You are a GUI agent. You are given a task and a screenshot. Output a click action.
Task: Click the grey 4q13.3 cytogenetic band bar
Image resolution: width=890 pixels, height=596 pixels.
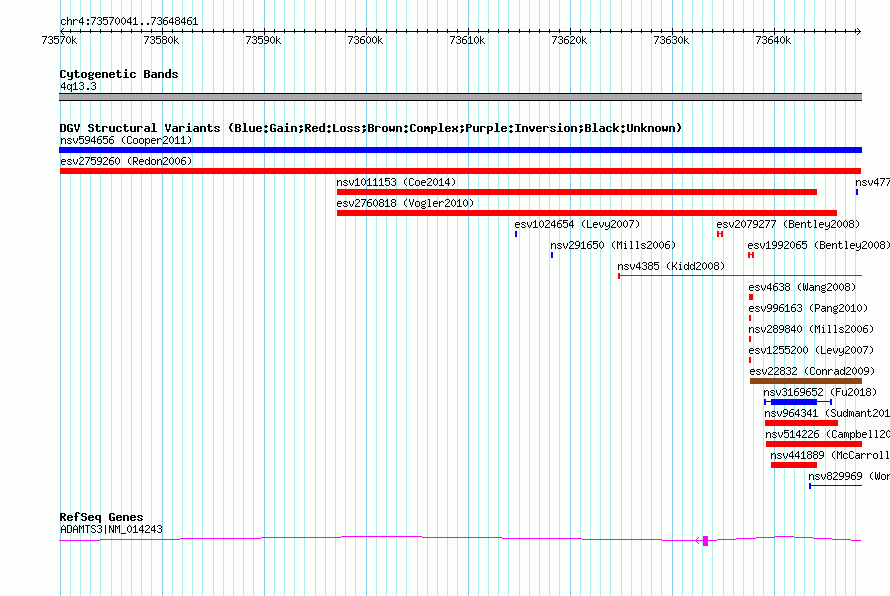[460, 97]
